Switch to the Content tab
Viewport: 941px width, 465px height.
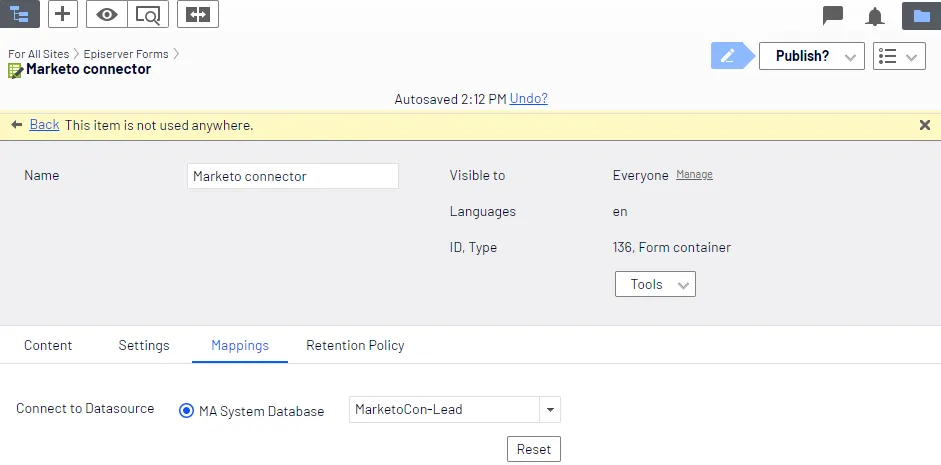point(48,346)
